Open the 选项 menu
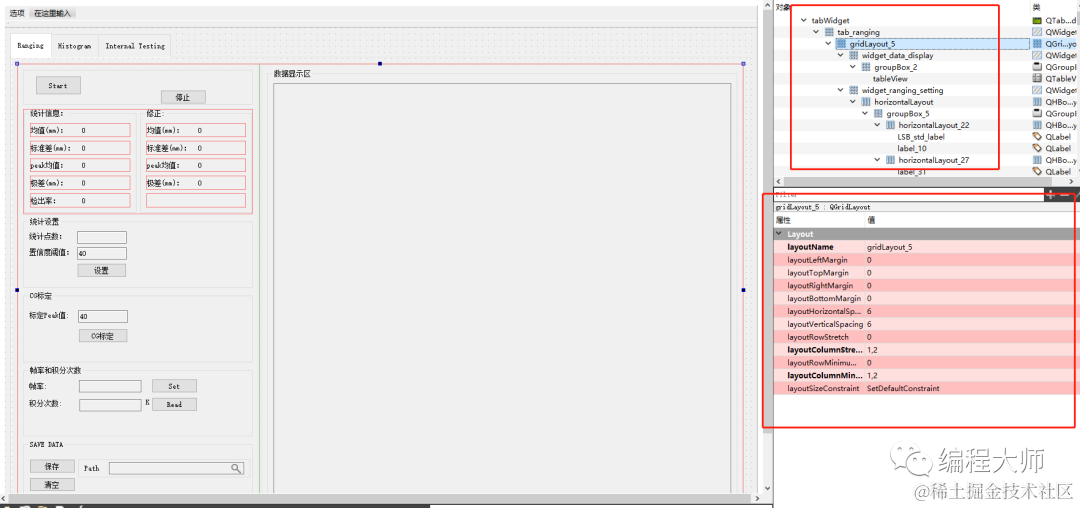The width and height of the screenshot is (1080, 508). (17, 13)
